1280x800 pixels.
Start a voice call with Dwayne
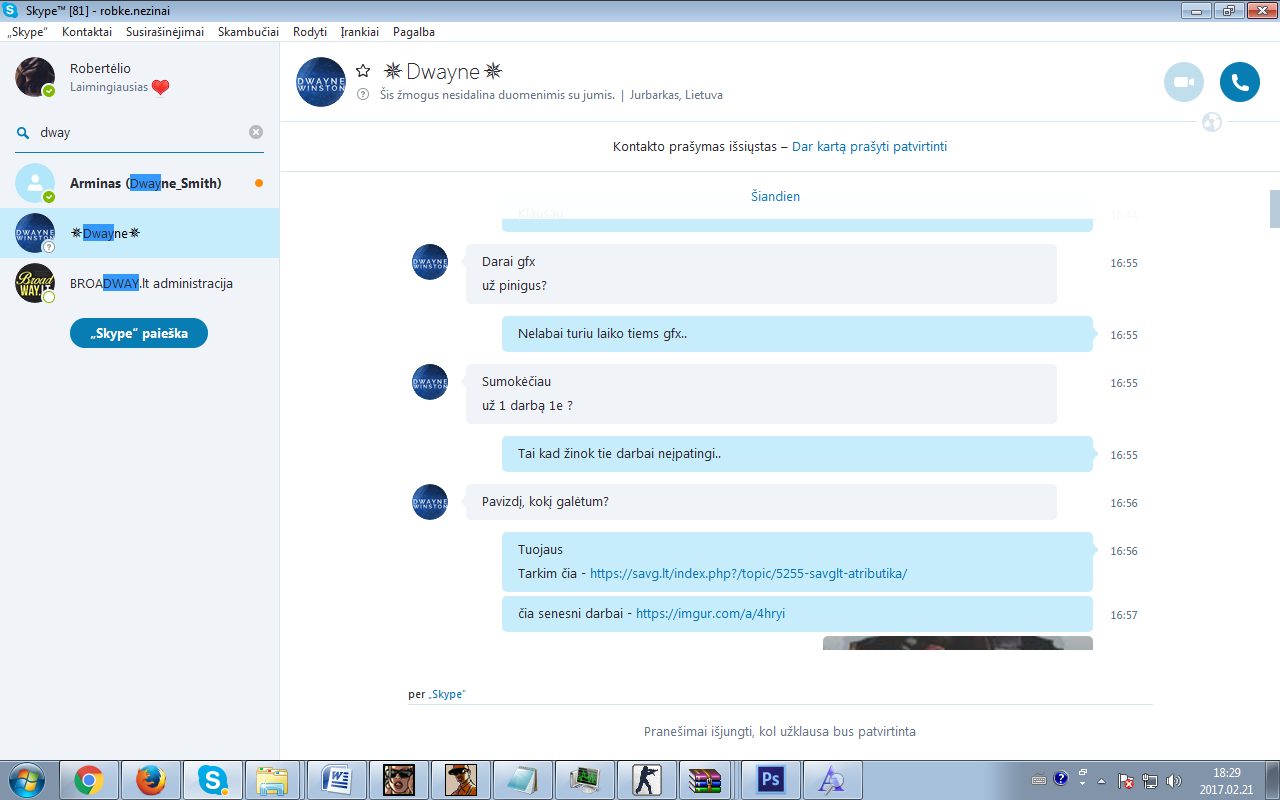[1240, 82]
